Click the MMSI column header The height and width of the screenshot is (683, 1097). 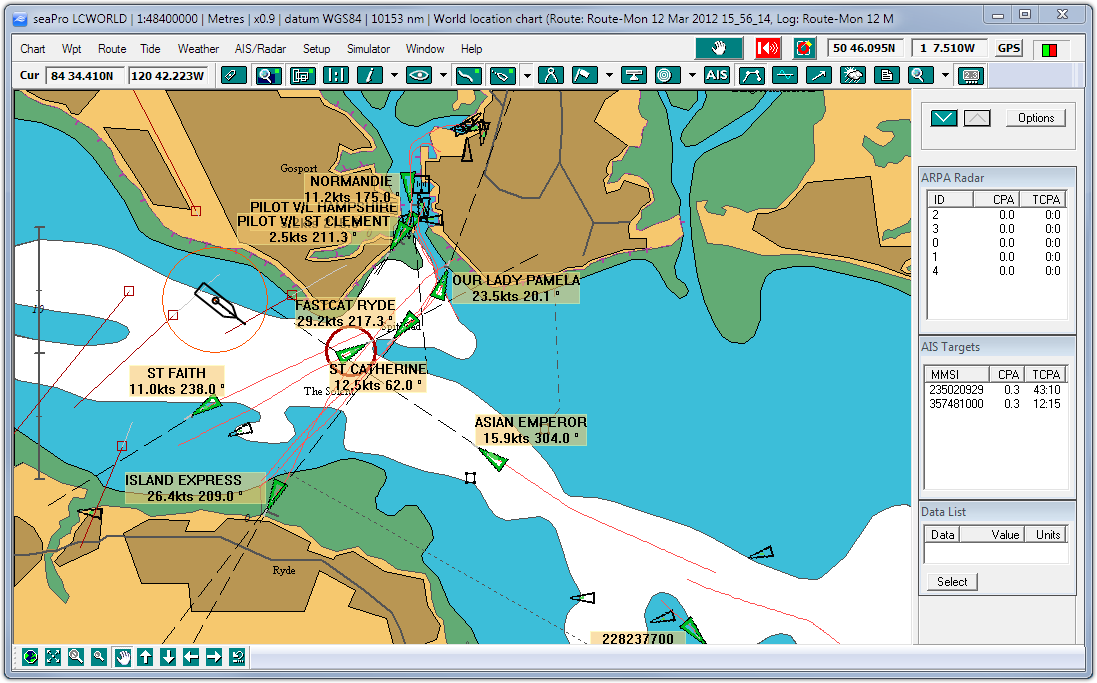pos(956,374)
